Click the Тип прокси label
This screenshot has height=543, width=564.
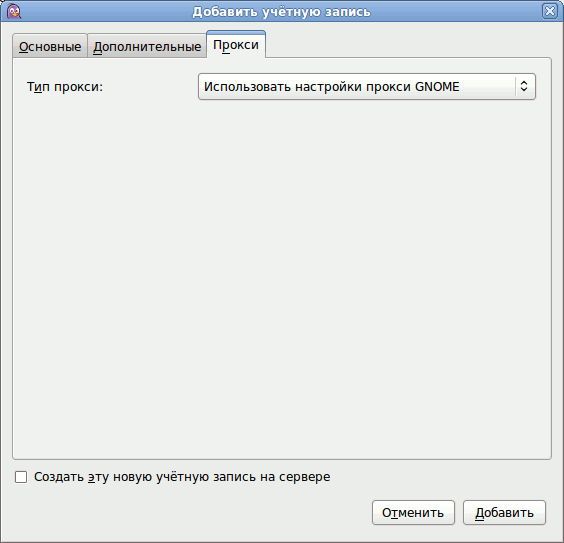tap(65, 87)
